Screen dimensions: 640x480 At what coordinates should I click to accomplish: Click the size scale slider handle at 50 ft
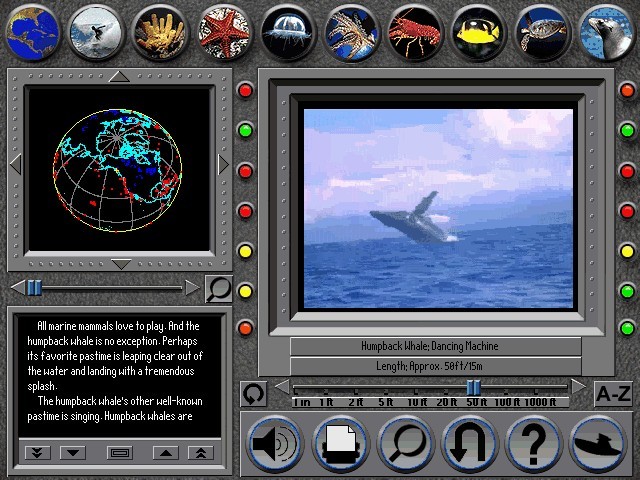473,387
